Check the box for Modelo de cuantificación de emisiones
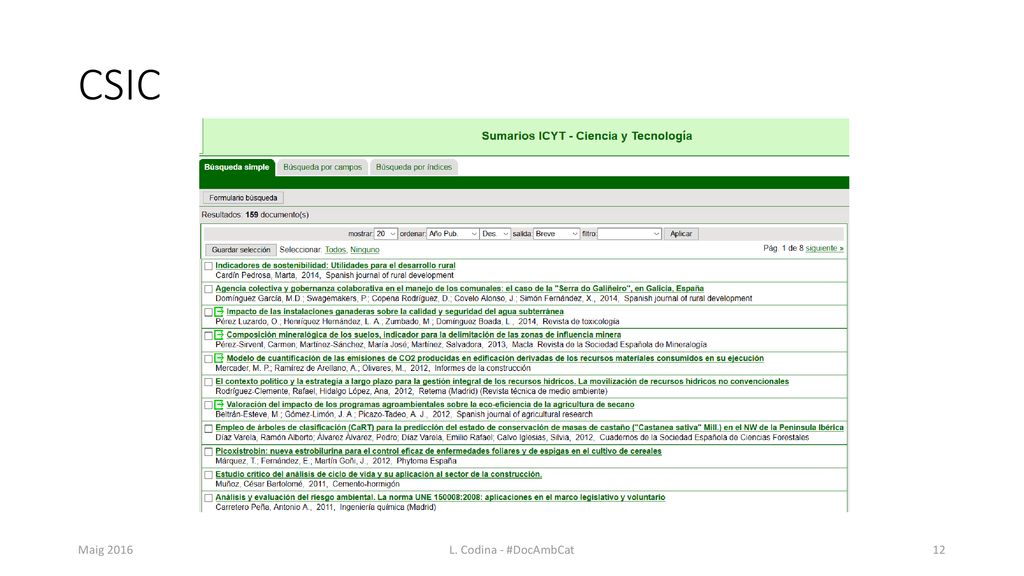Viewport: 1024px width, 576px height. point(208,359)
